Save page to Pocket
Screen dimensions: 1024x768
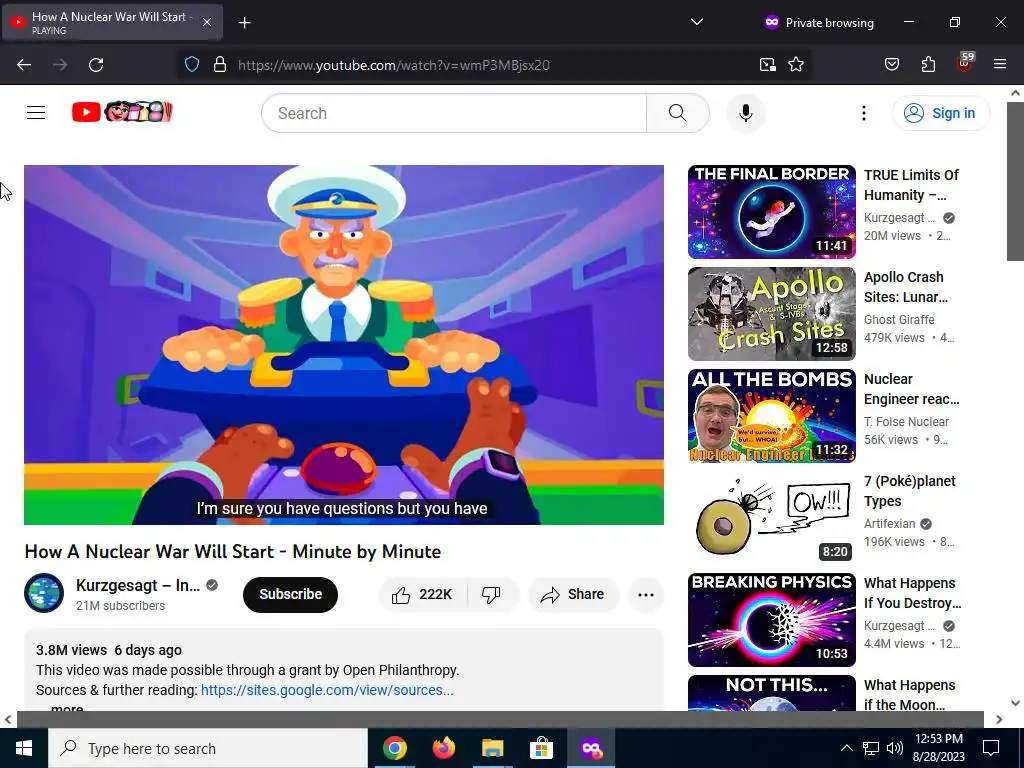(891, 65)
